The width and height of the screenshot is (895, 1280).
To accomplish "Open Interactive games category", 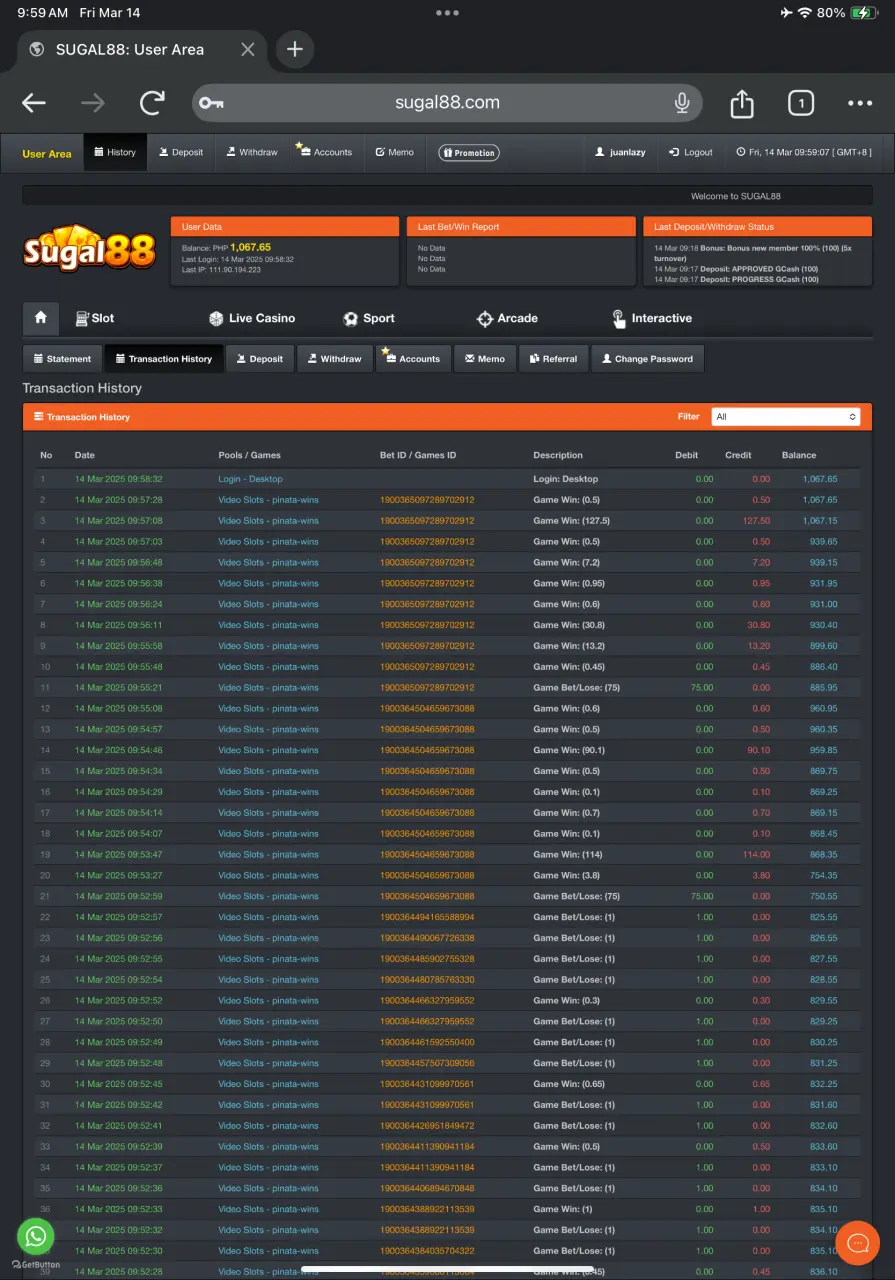I will point(652,318).
